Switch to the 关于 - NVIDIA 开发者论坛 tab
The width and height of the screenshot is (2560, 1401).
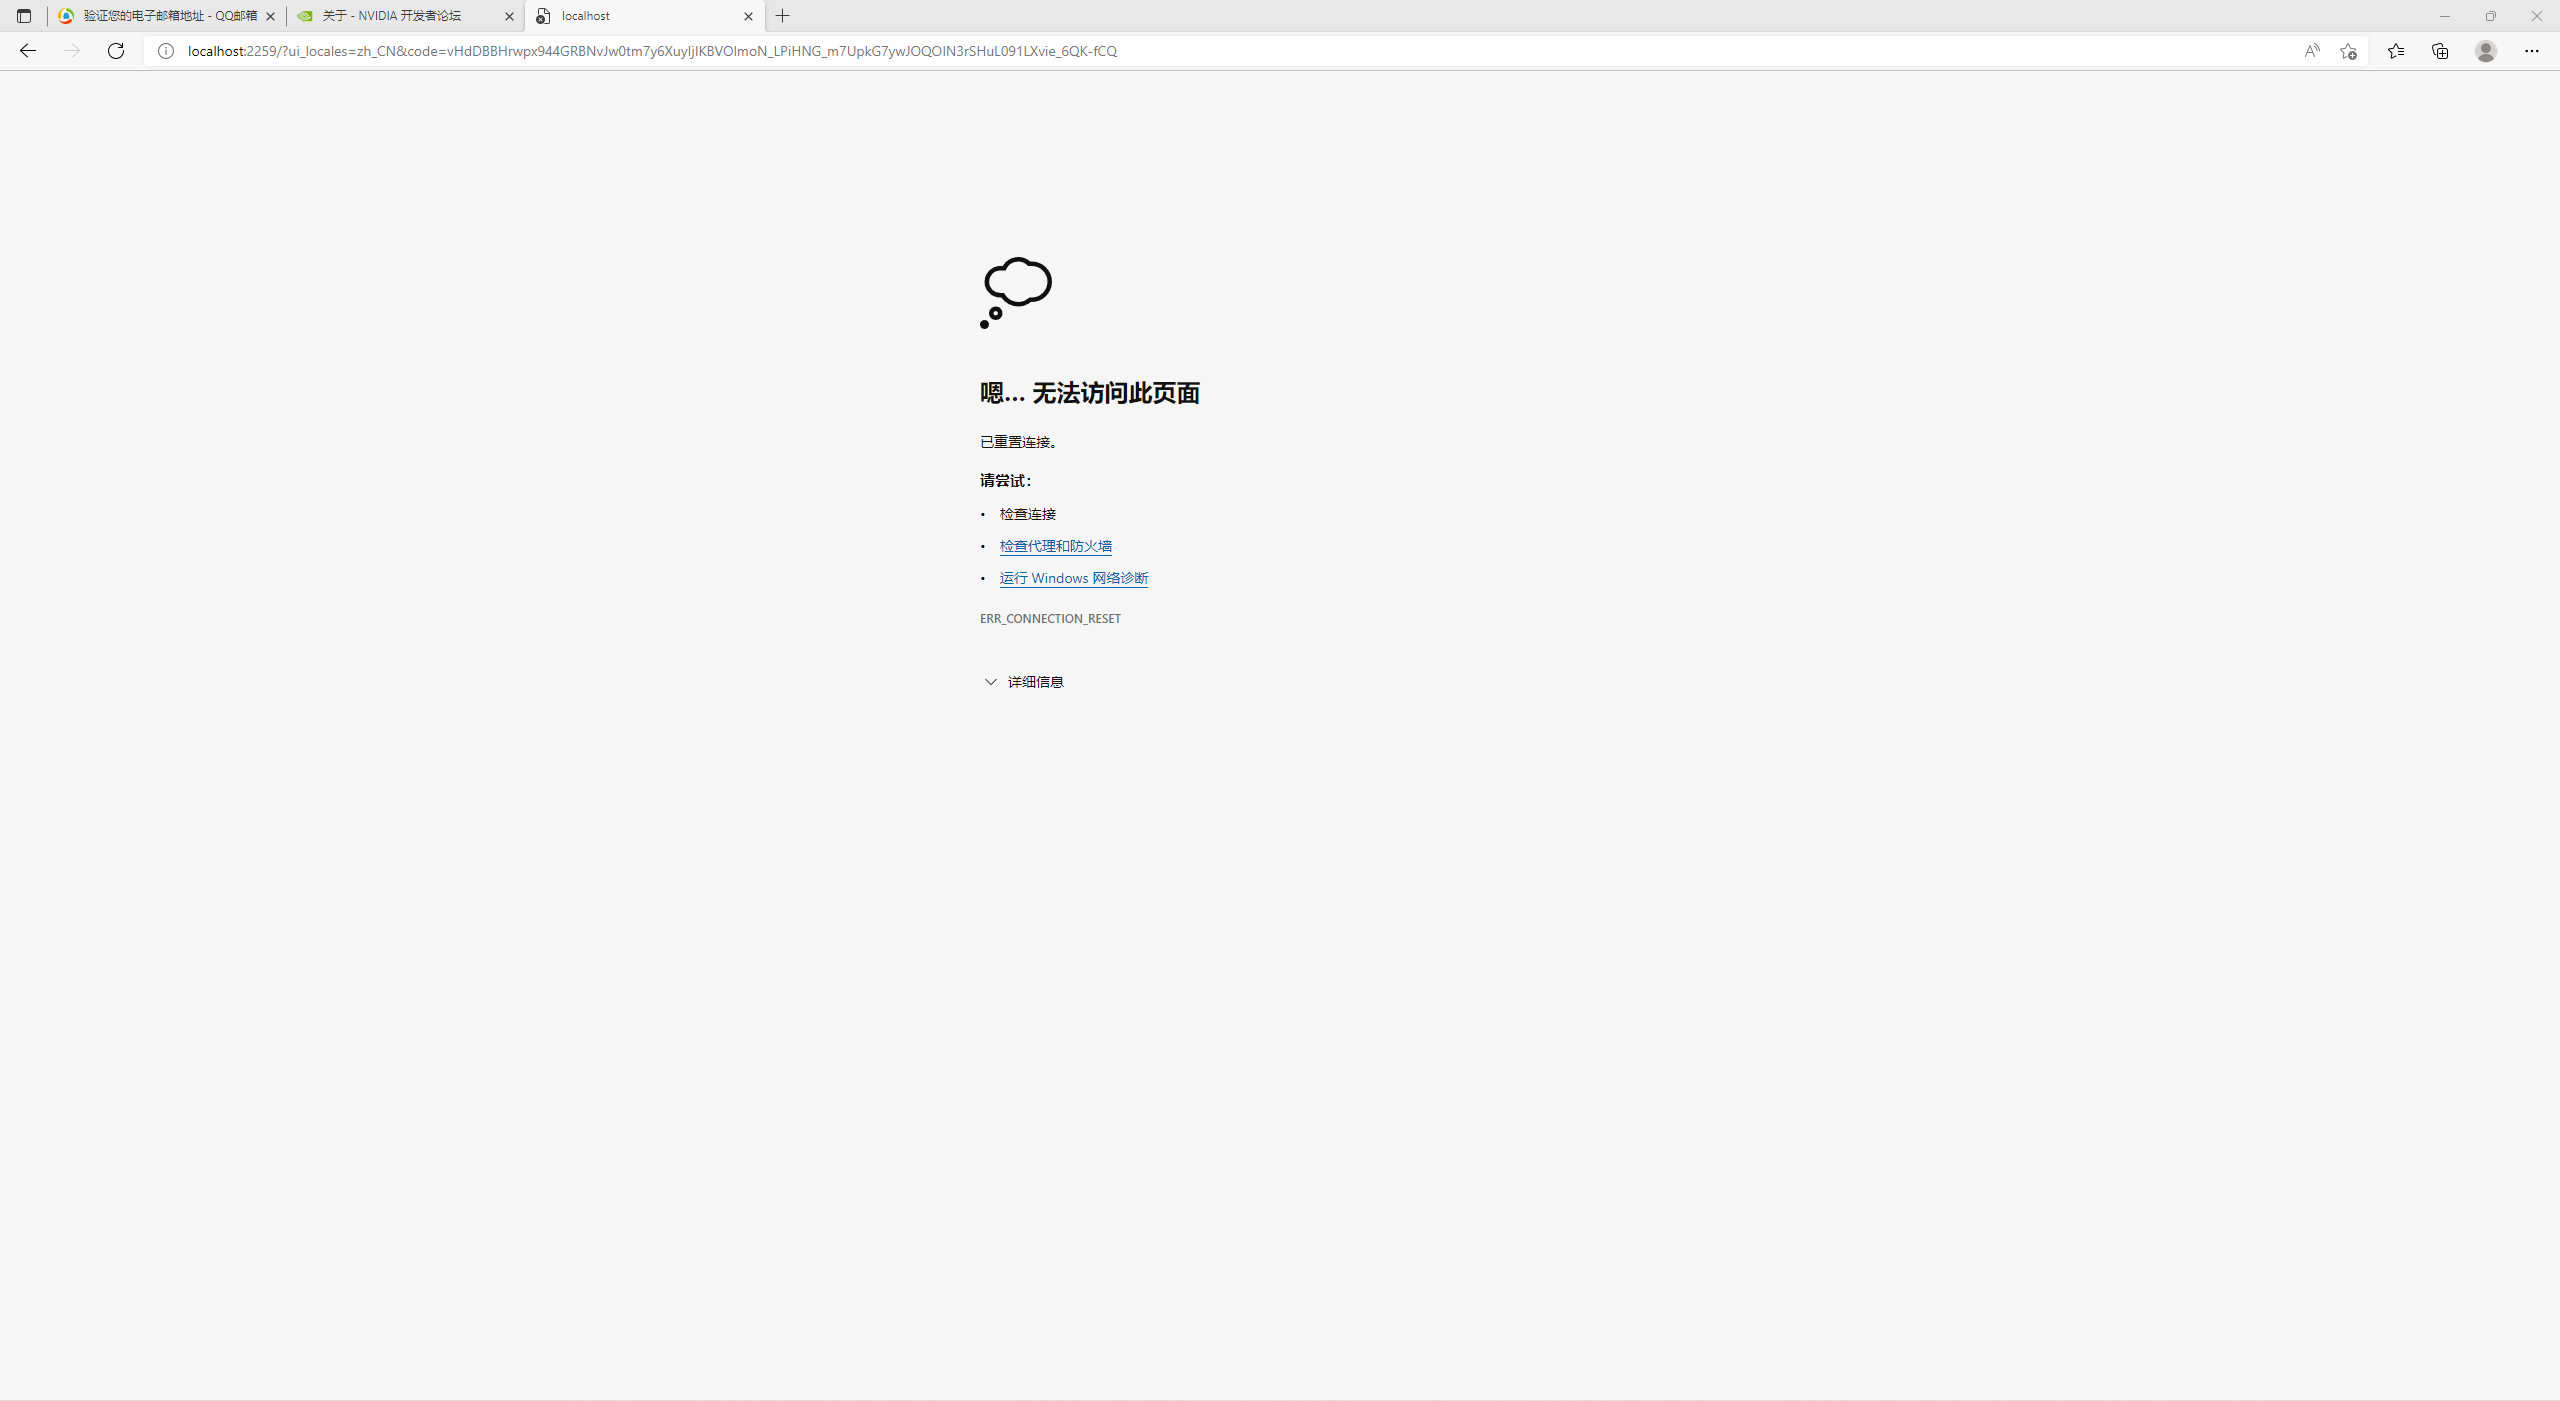[406, 16]
